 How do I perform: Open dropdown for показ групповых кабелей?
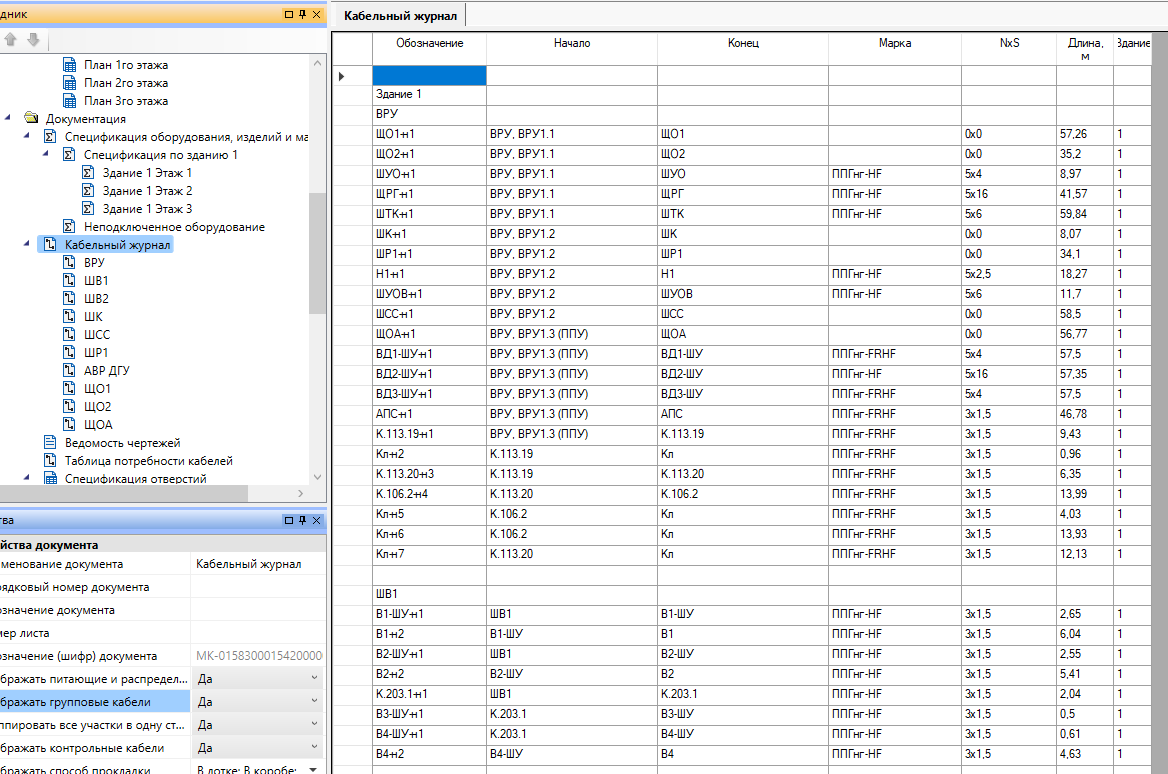coord(314,702)
